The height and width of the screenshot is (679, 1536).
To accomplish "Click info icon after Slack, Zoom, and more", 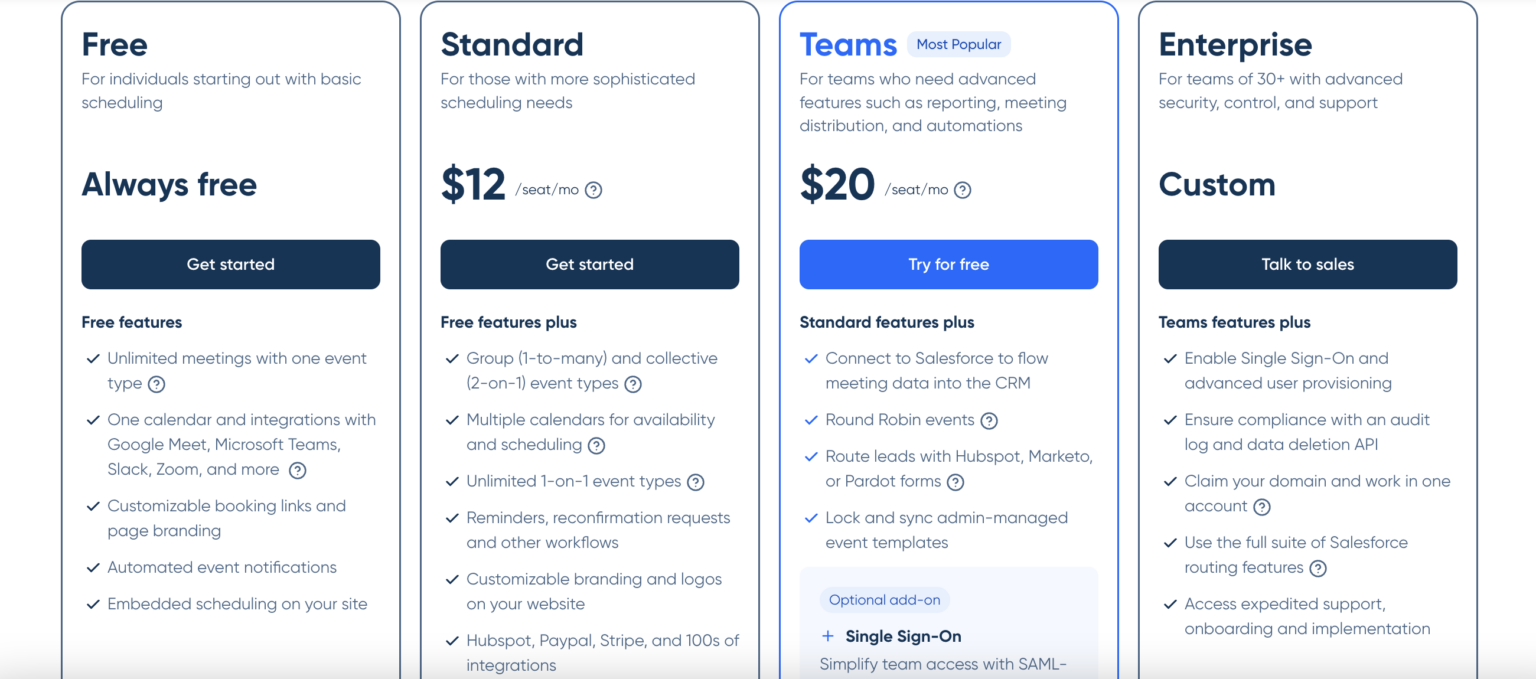I will (297, 470).
